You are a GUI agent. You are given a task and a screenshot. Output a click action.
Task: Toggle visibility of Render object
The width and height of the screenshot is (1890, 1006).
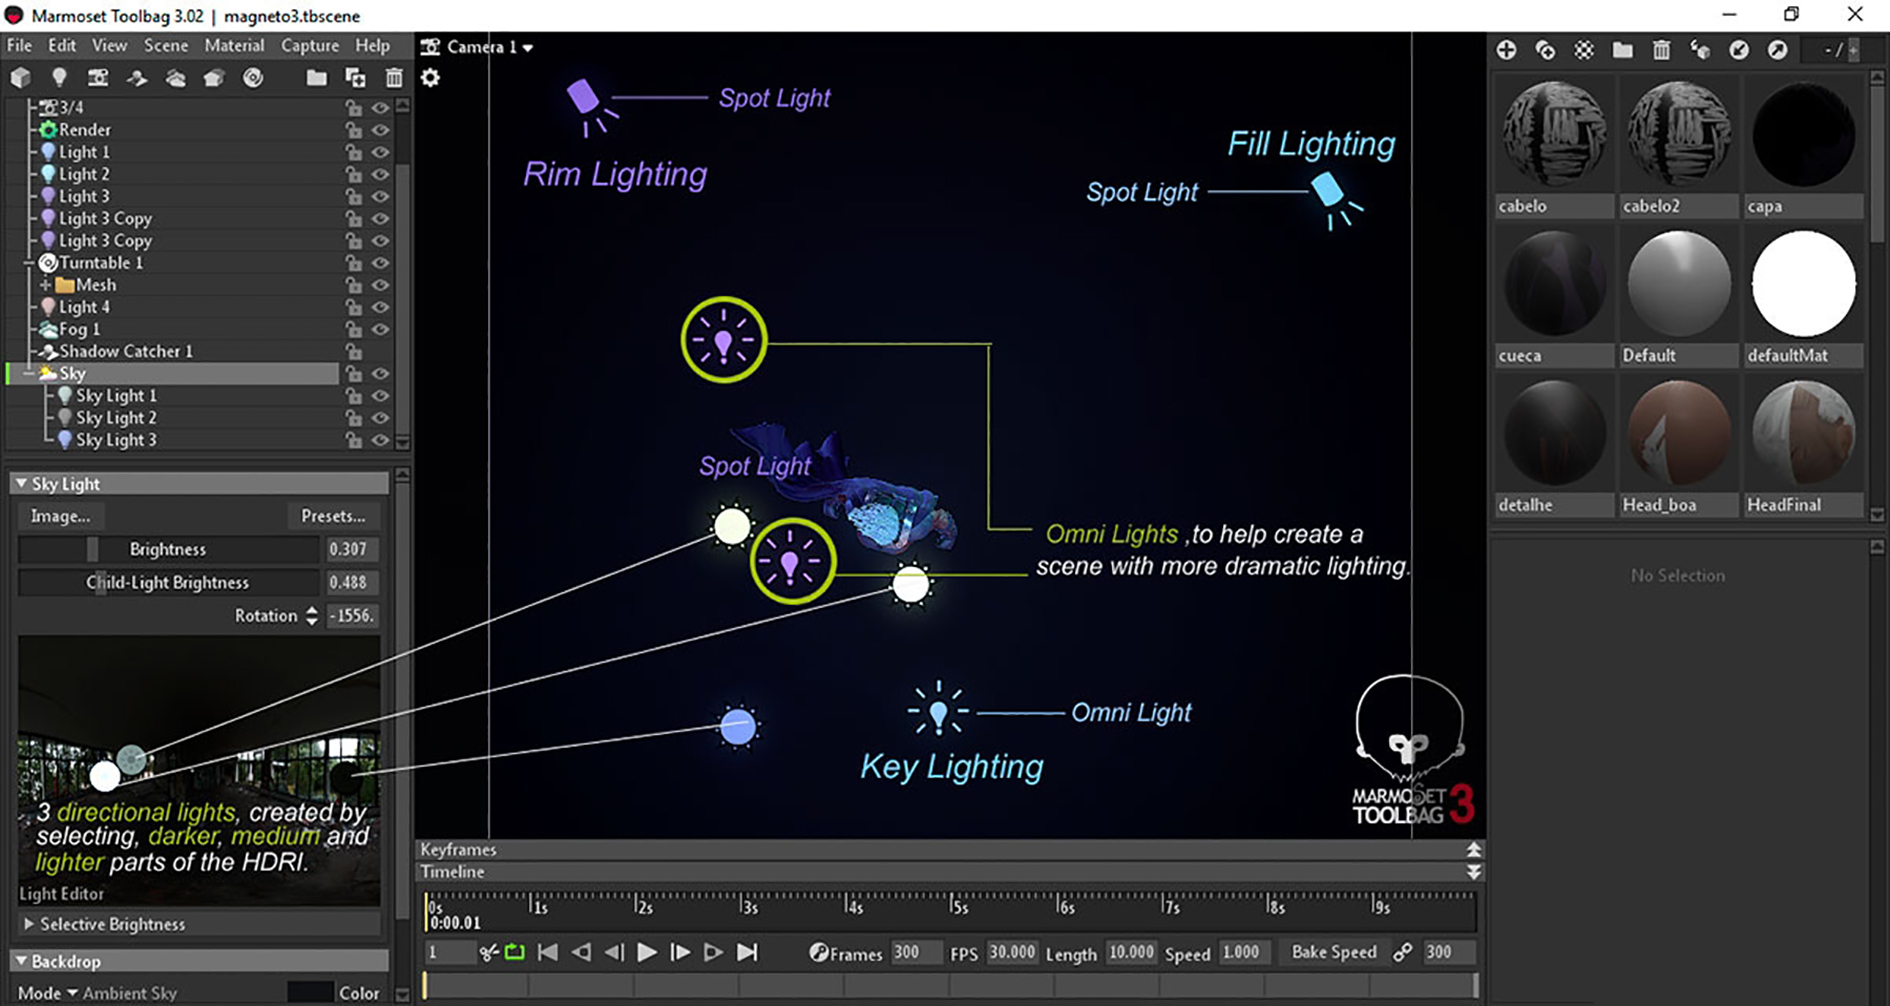coord(380,130)
